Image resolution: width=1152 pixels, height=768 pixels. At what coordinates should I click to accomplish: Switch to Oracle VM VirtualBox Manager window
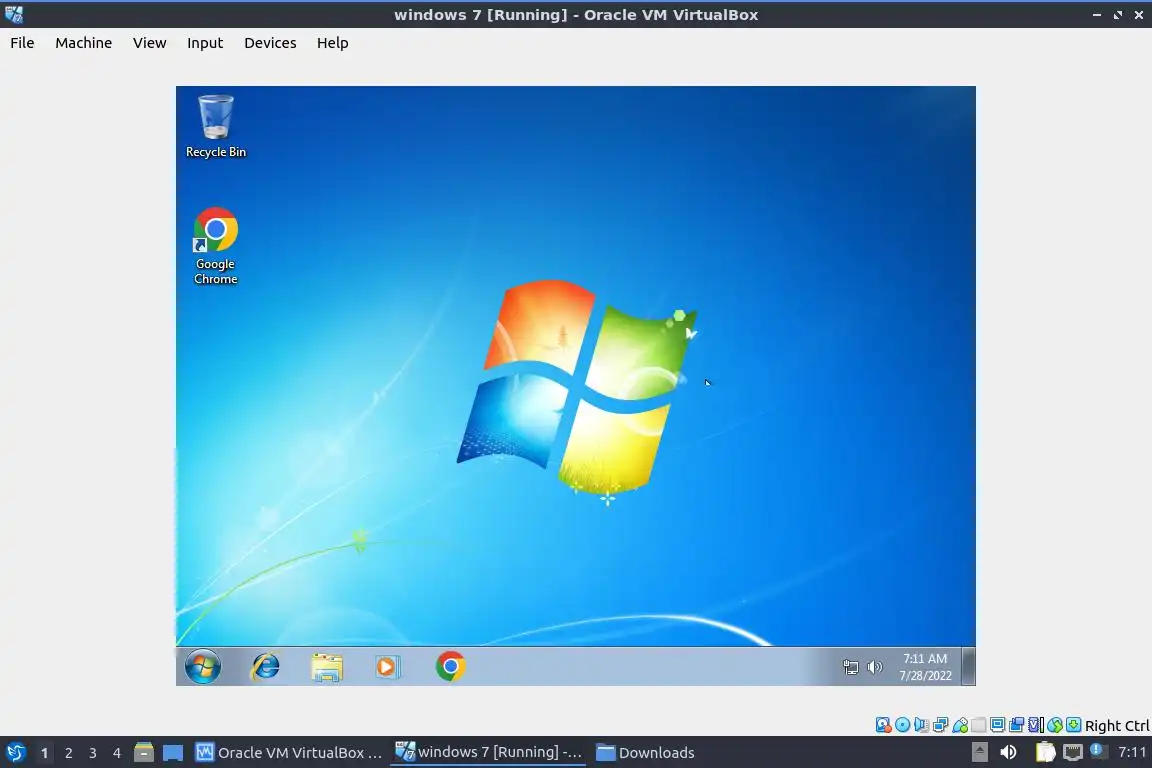pos(289,753)
